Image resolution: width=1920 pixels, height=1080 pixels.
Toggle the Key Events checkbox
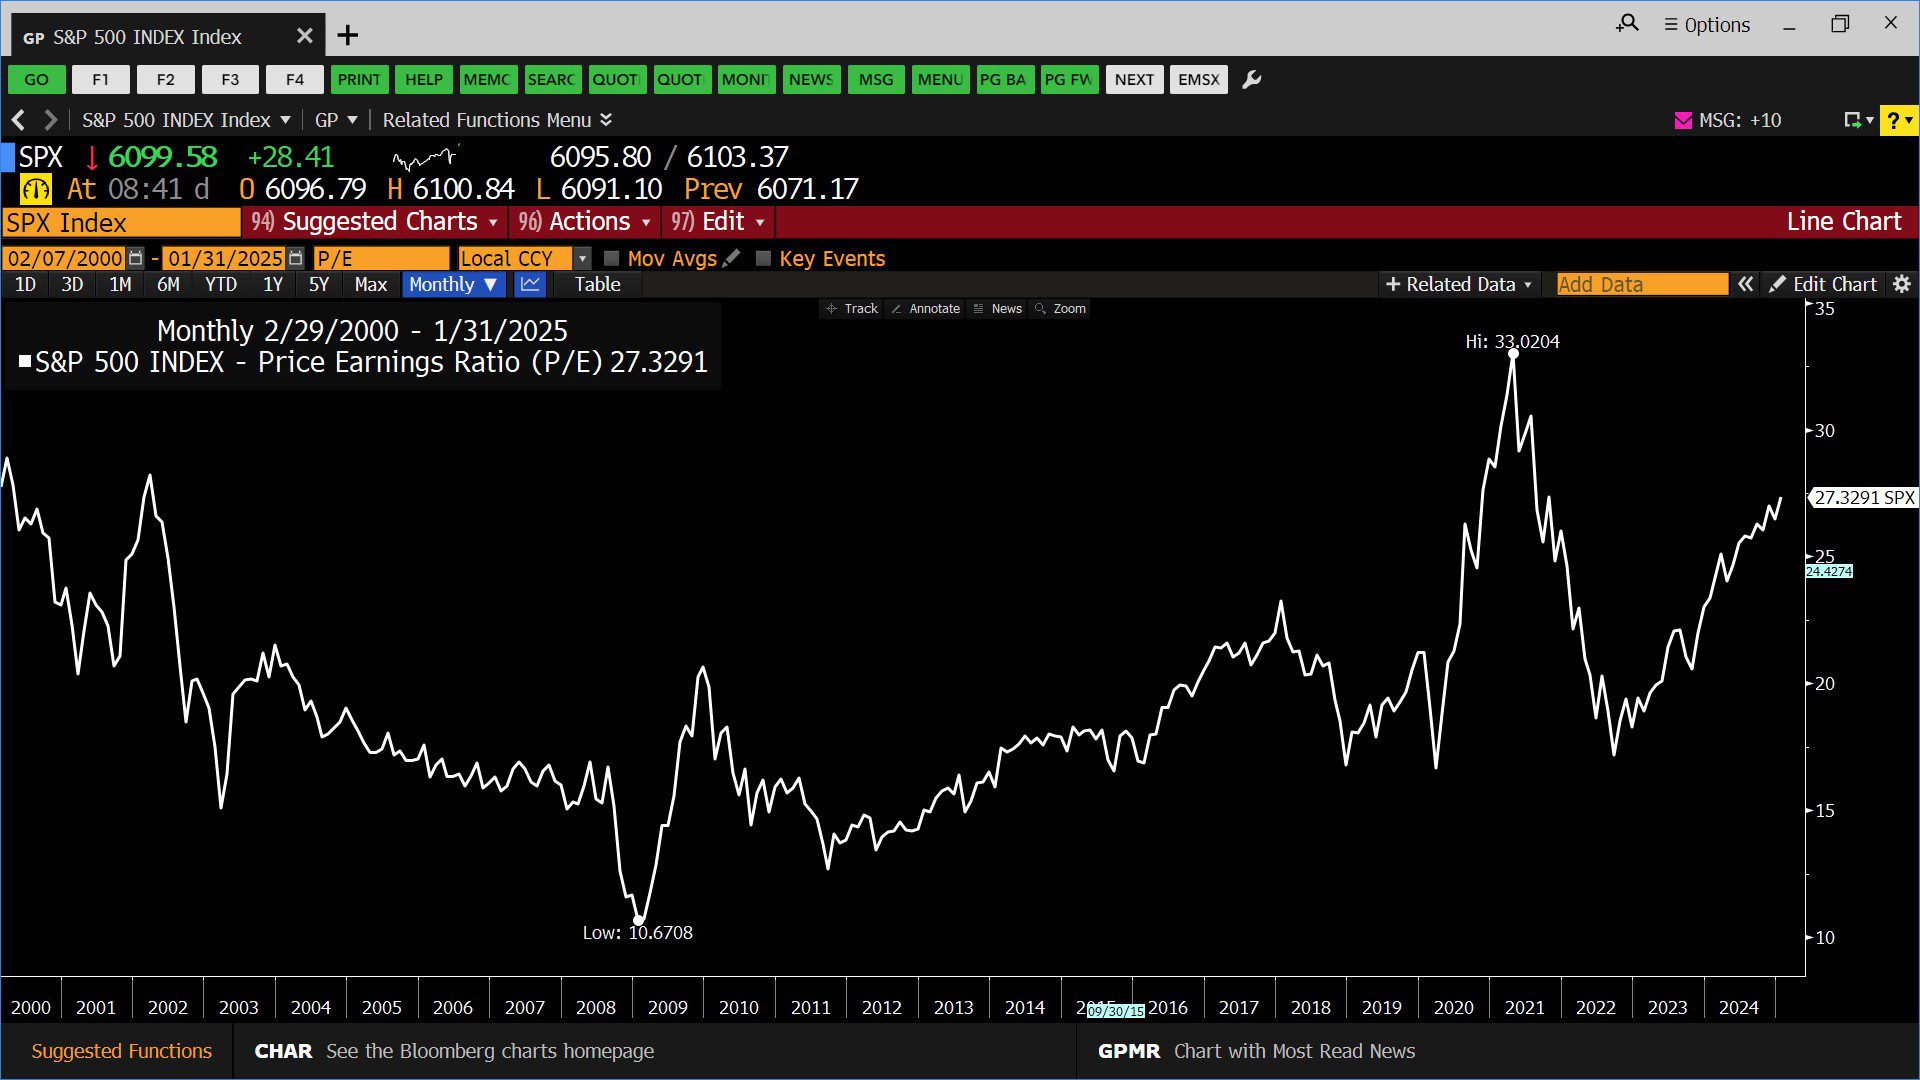coord(763,259)
